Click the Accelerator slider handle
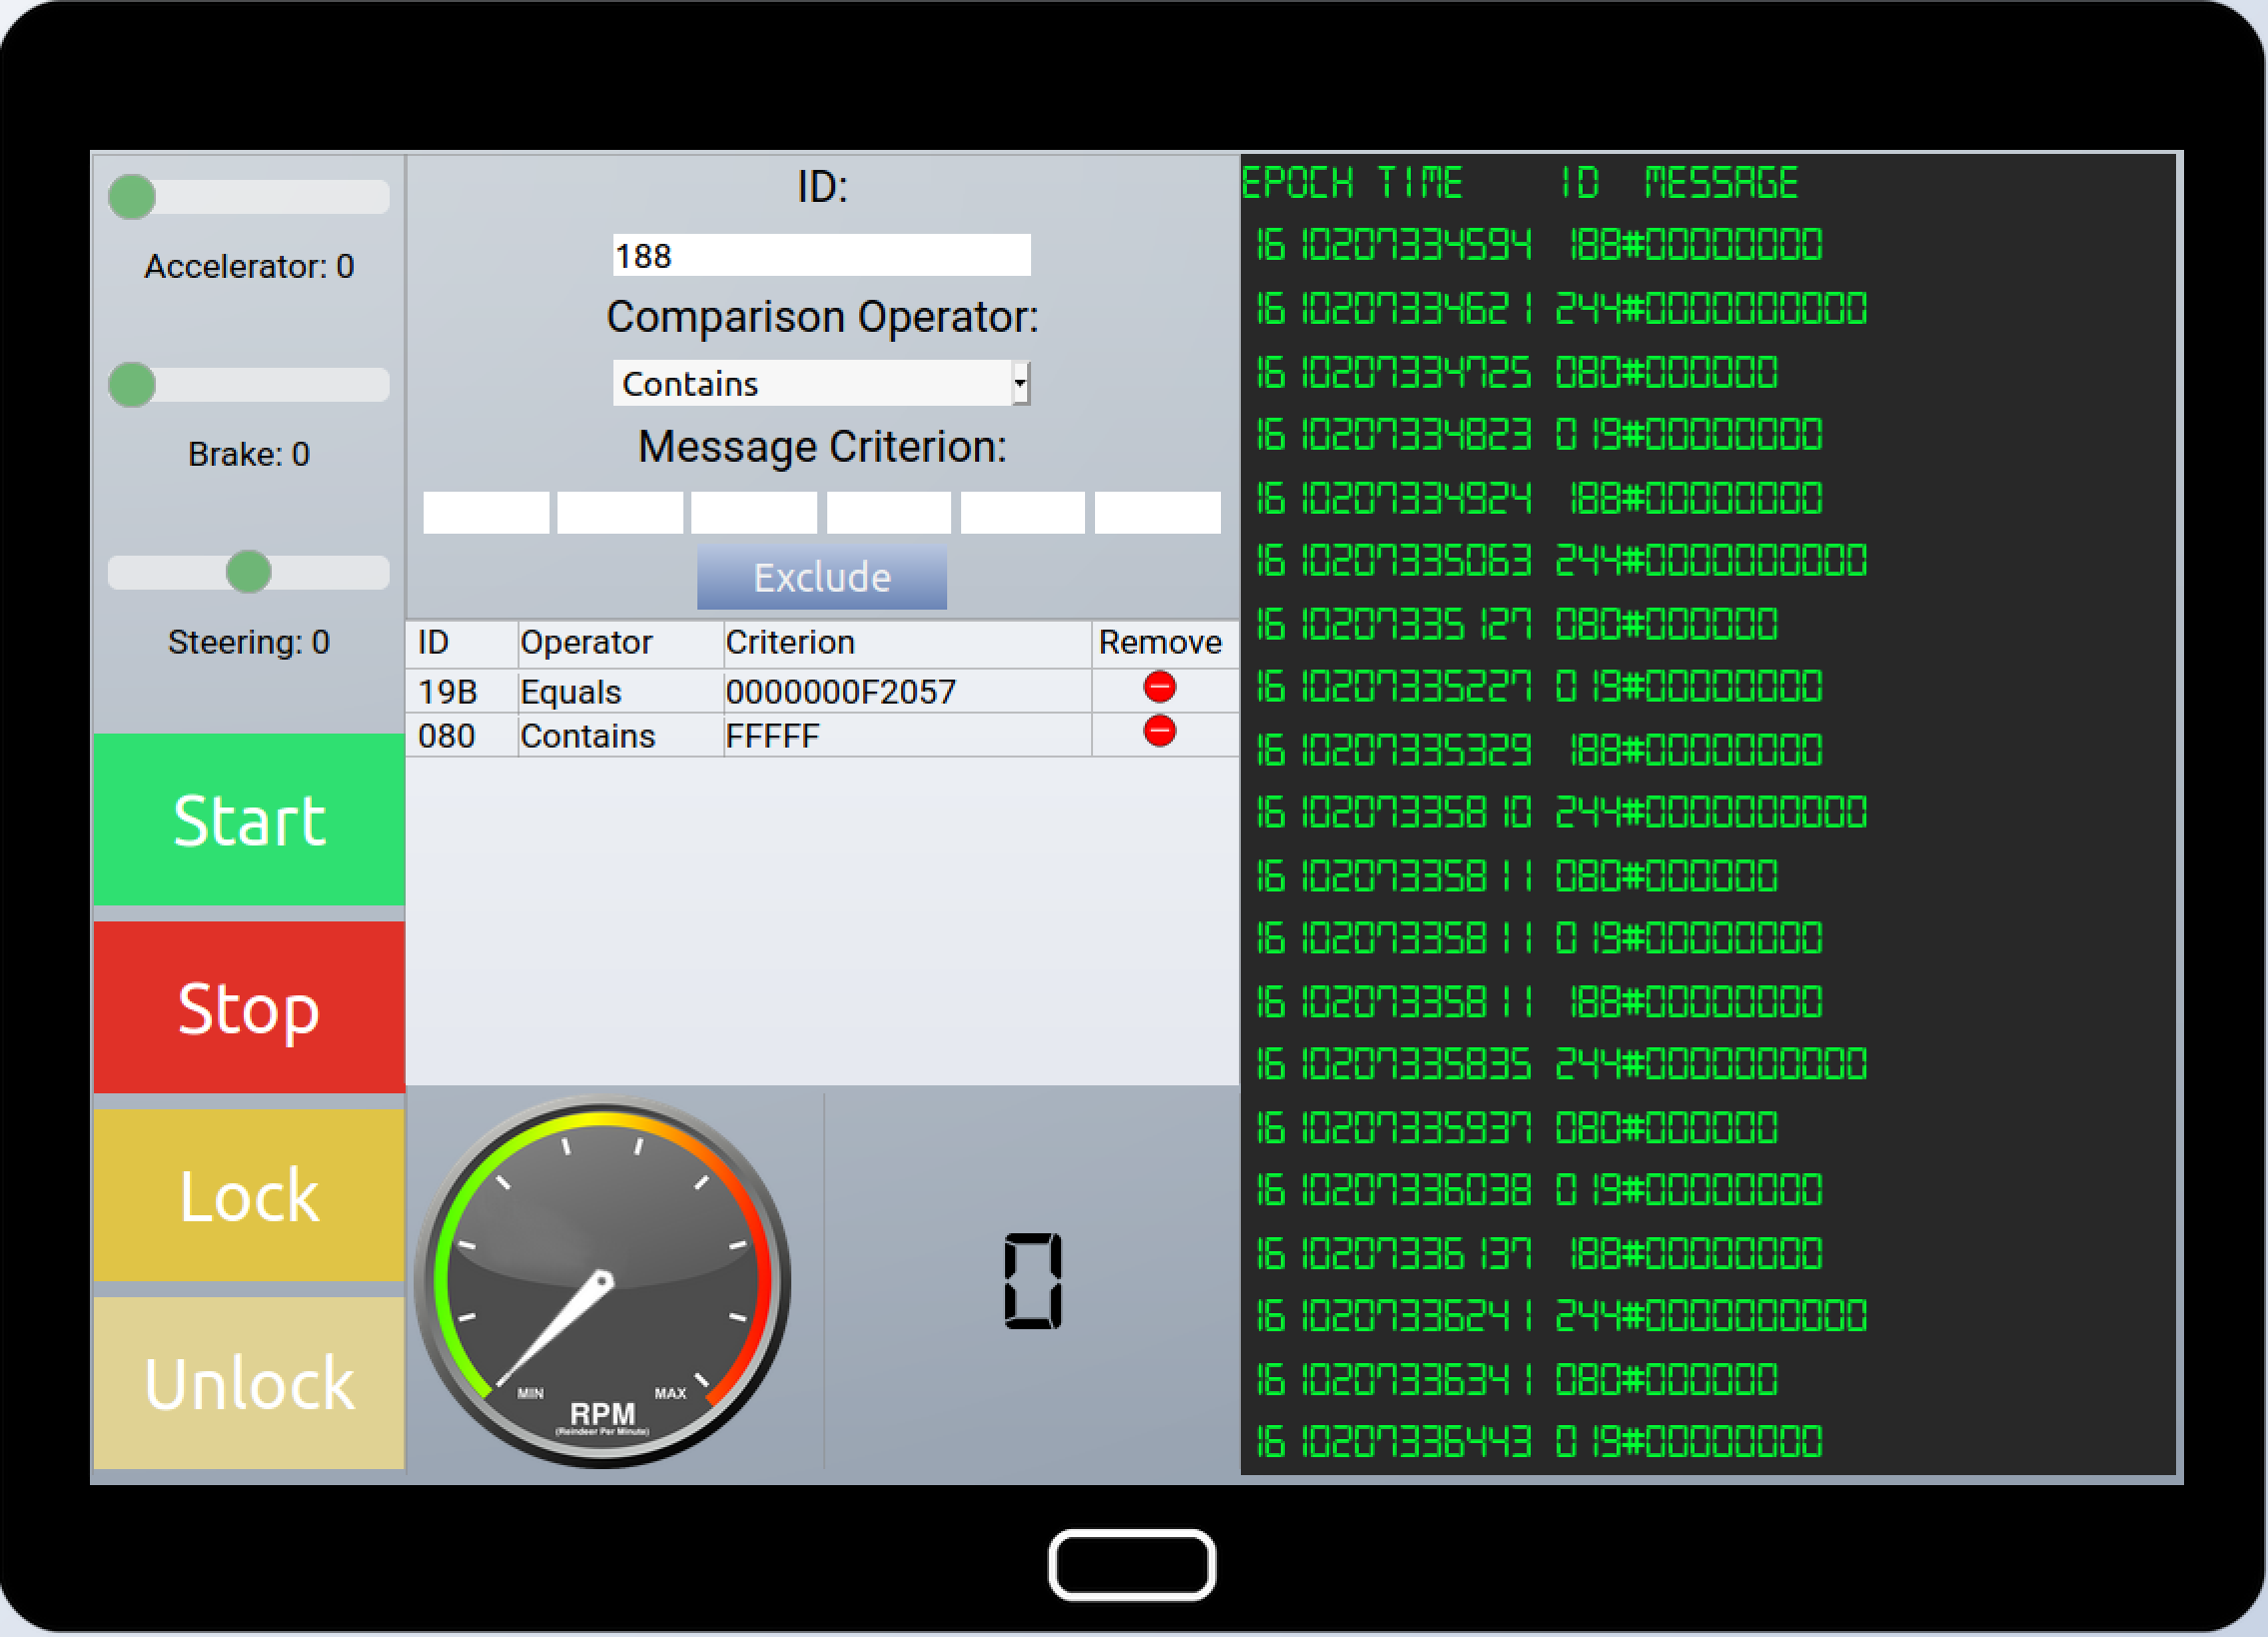This screenshot has height=1637, width=2268. (x=132, y=197)
